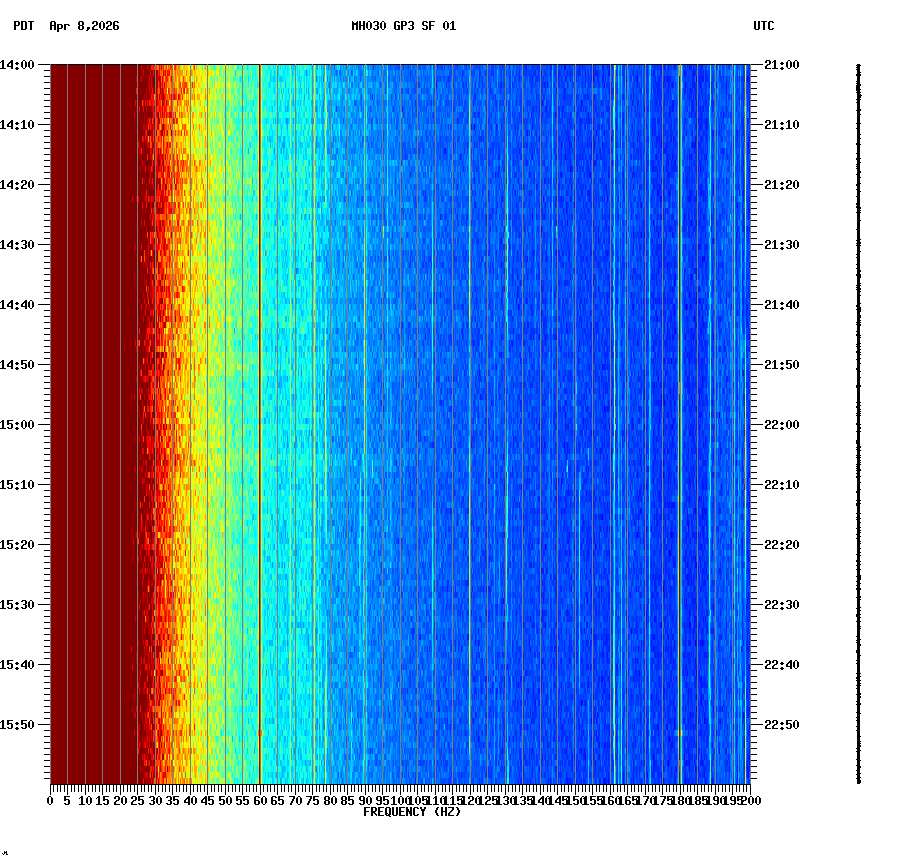Click the blue high-frequency region

point(600,400)
